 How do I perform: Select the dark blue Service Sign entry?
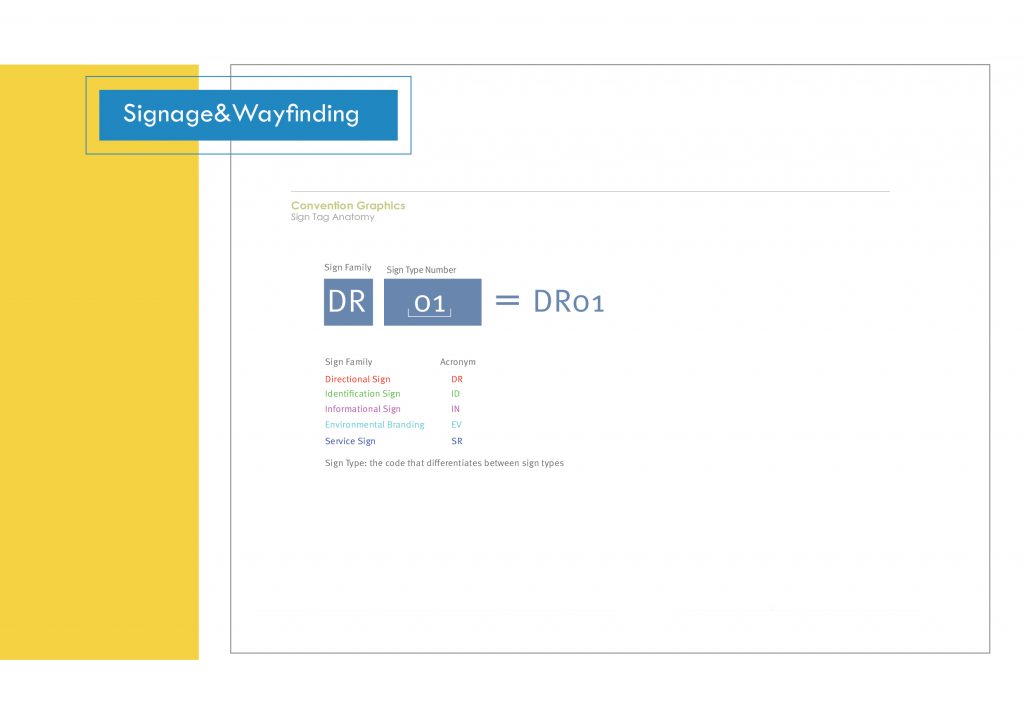[x=350, y=441]
